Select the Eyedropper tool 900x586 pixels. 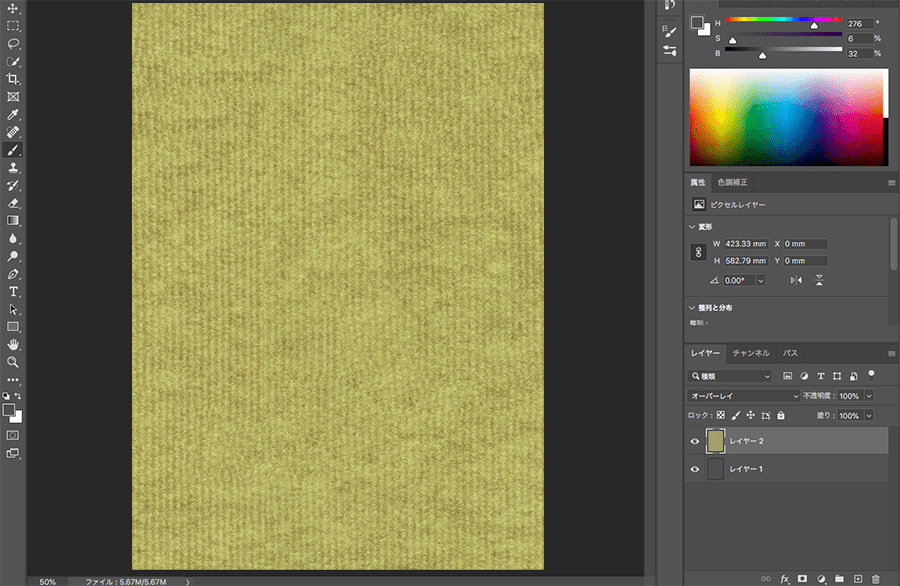click(13, 115)
